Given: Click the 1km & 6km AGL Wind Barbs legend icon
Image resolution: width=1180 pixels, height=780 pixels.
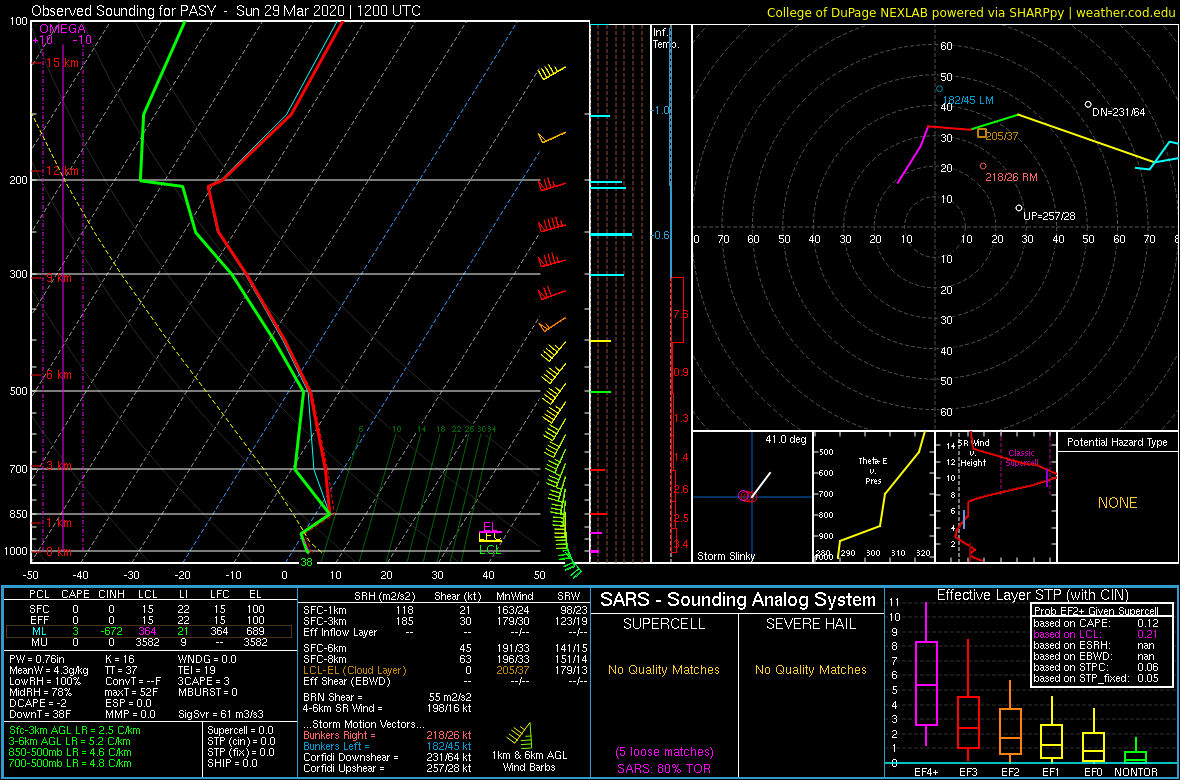Looking at the screenshot, I should click(519, 734).
